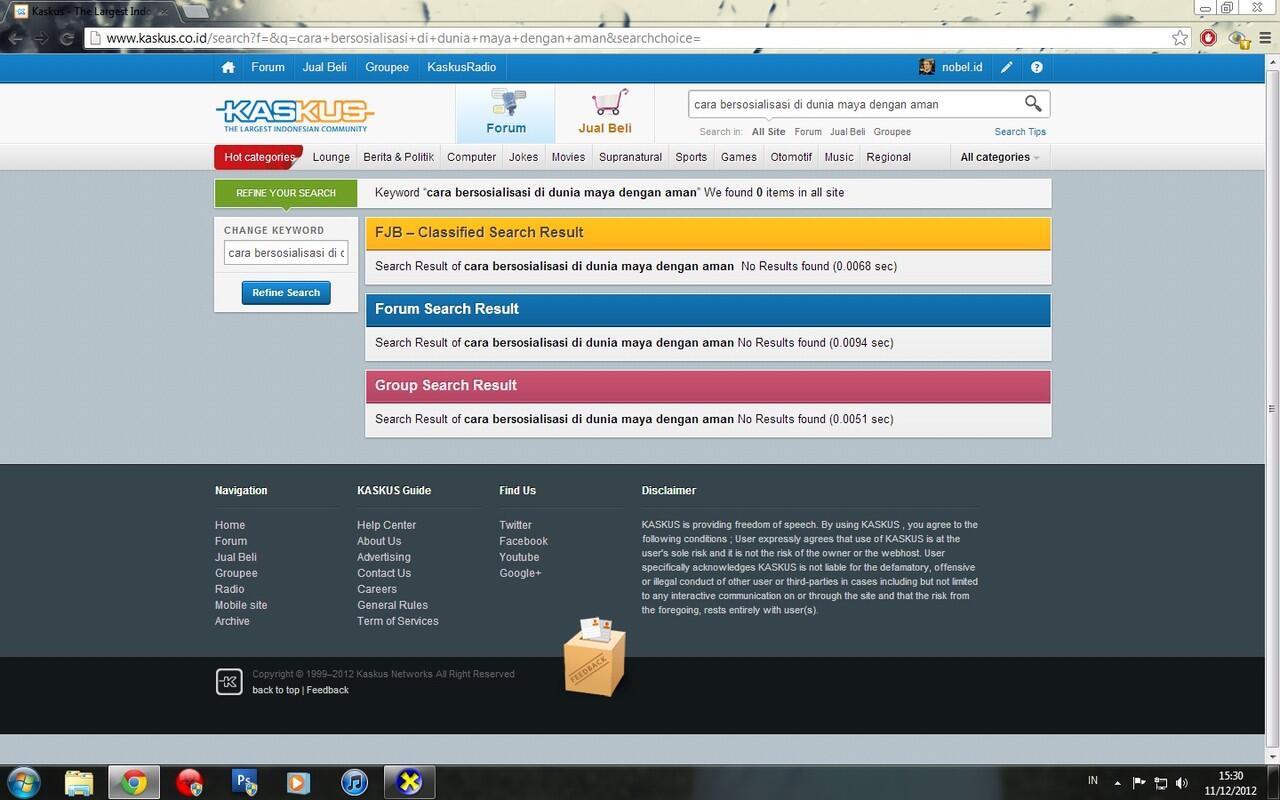Restrict search to Forum option
Screen dimensions: 1280x800
(808, 132)
